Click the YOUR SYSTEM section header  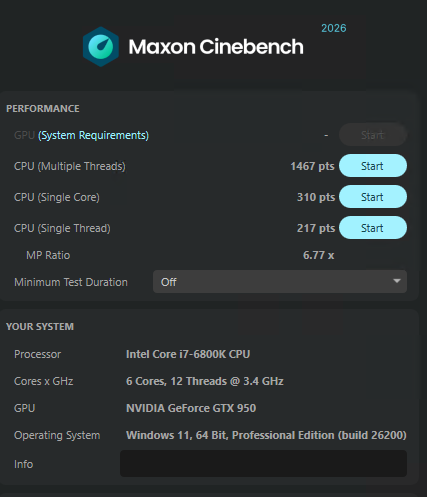tap(40, 327)
